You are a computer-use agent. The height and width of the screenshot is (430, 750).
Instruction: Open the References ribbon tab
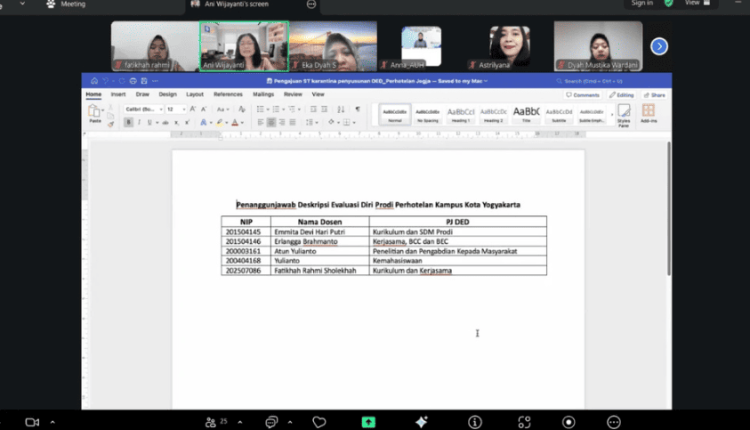coord(228,94)
